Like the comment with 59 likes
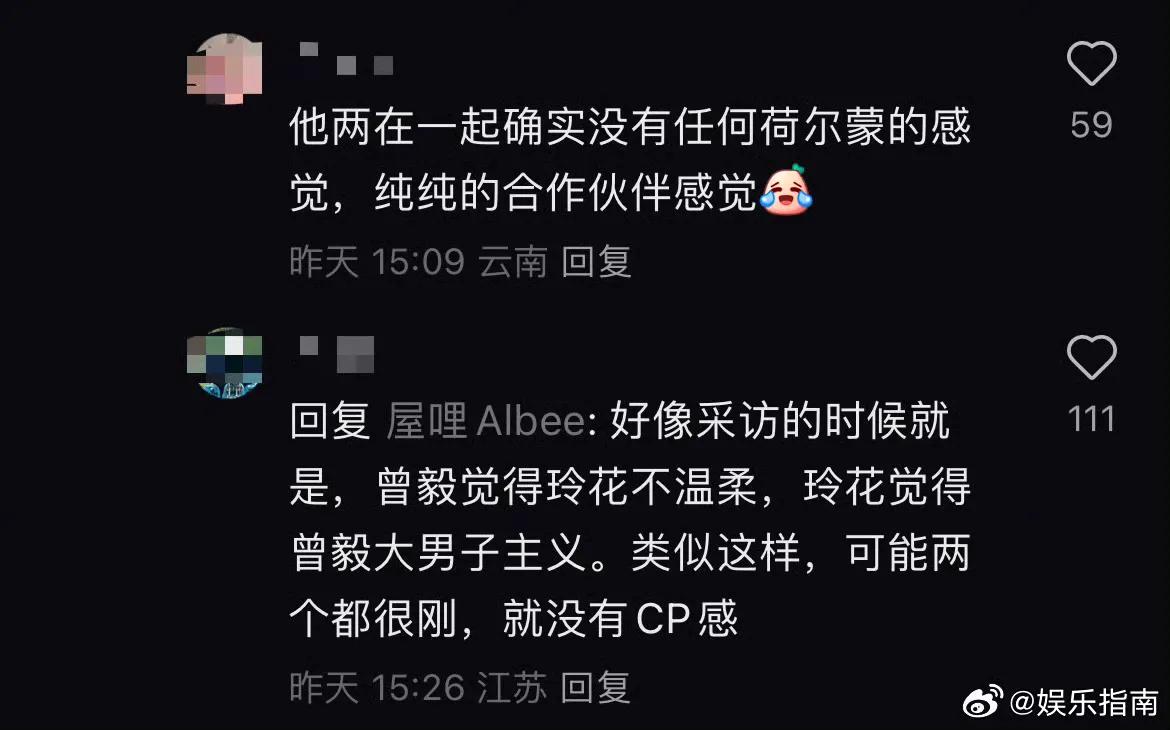1170x730 pixels. [x=1091, y=63]
